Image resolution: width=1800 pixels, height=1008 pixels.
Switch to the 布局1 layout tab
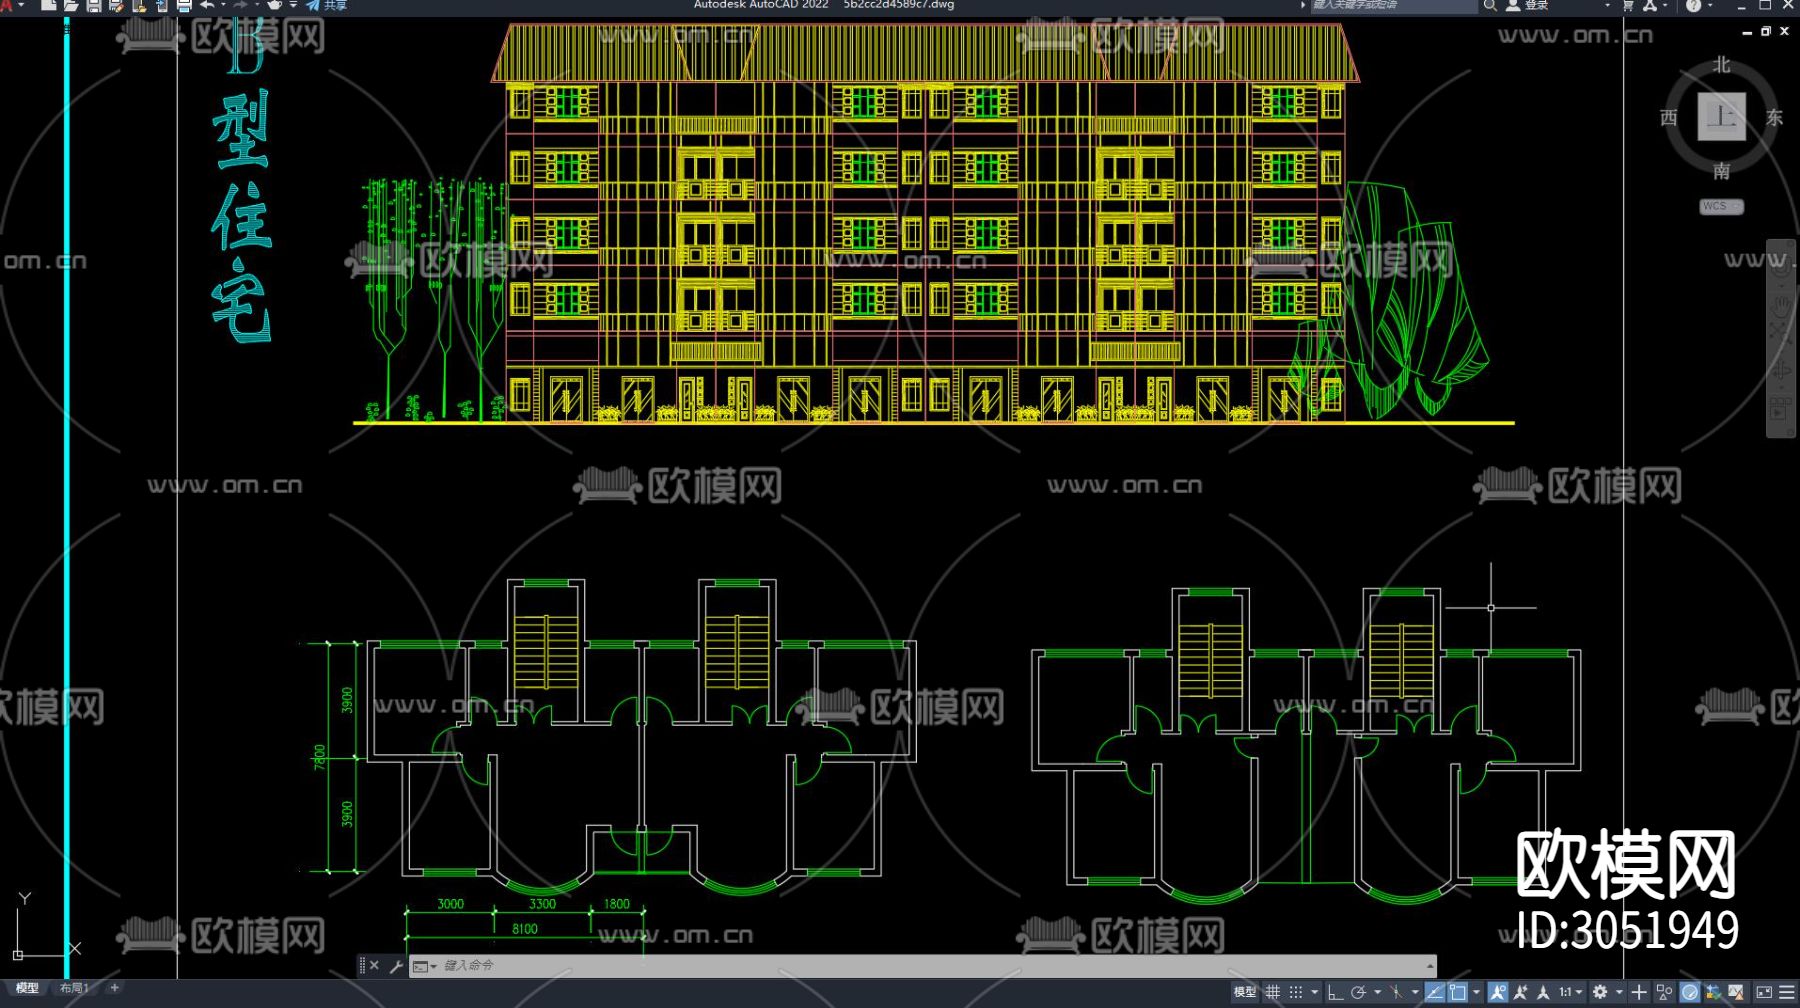[x=74, y=988]
